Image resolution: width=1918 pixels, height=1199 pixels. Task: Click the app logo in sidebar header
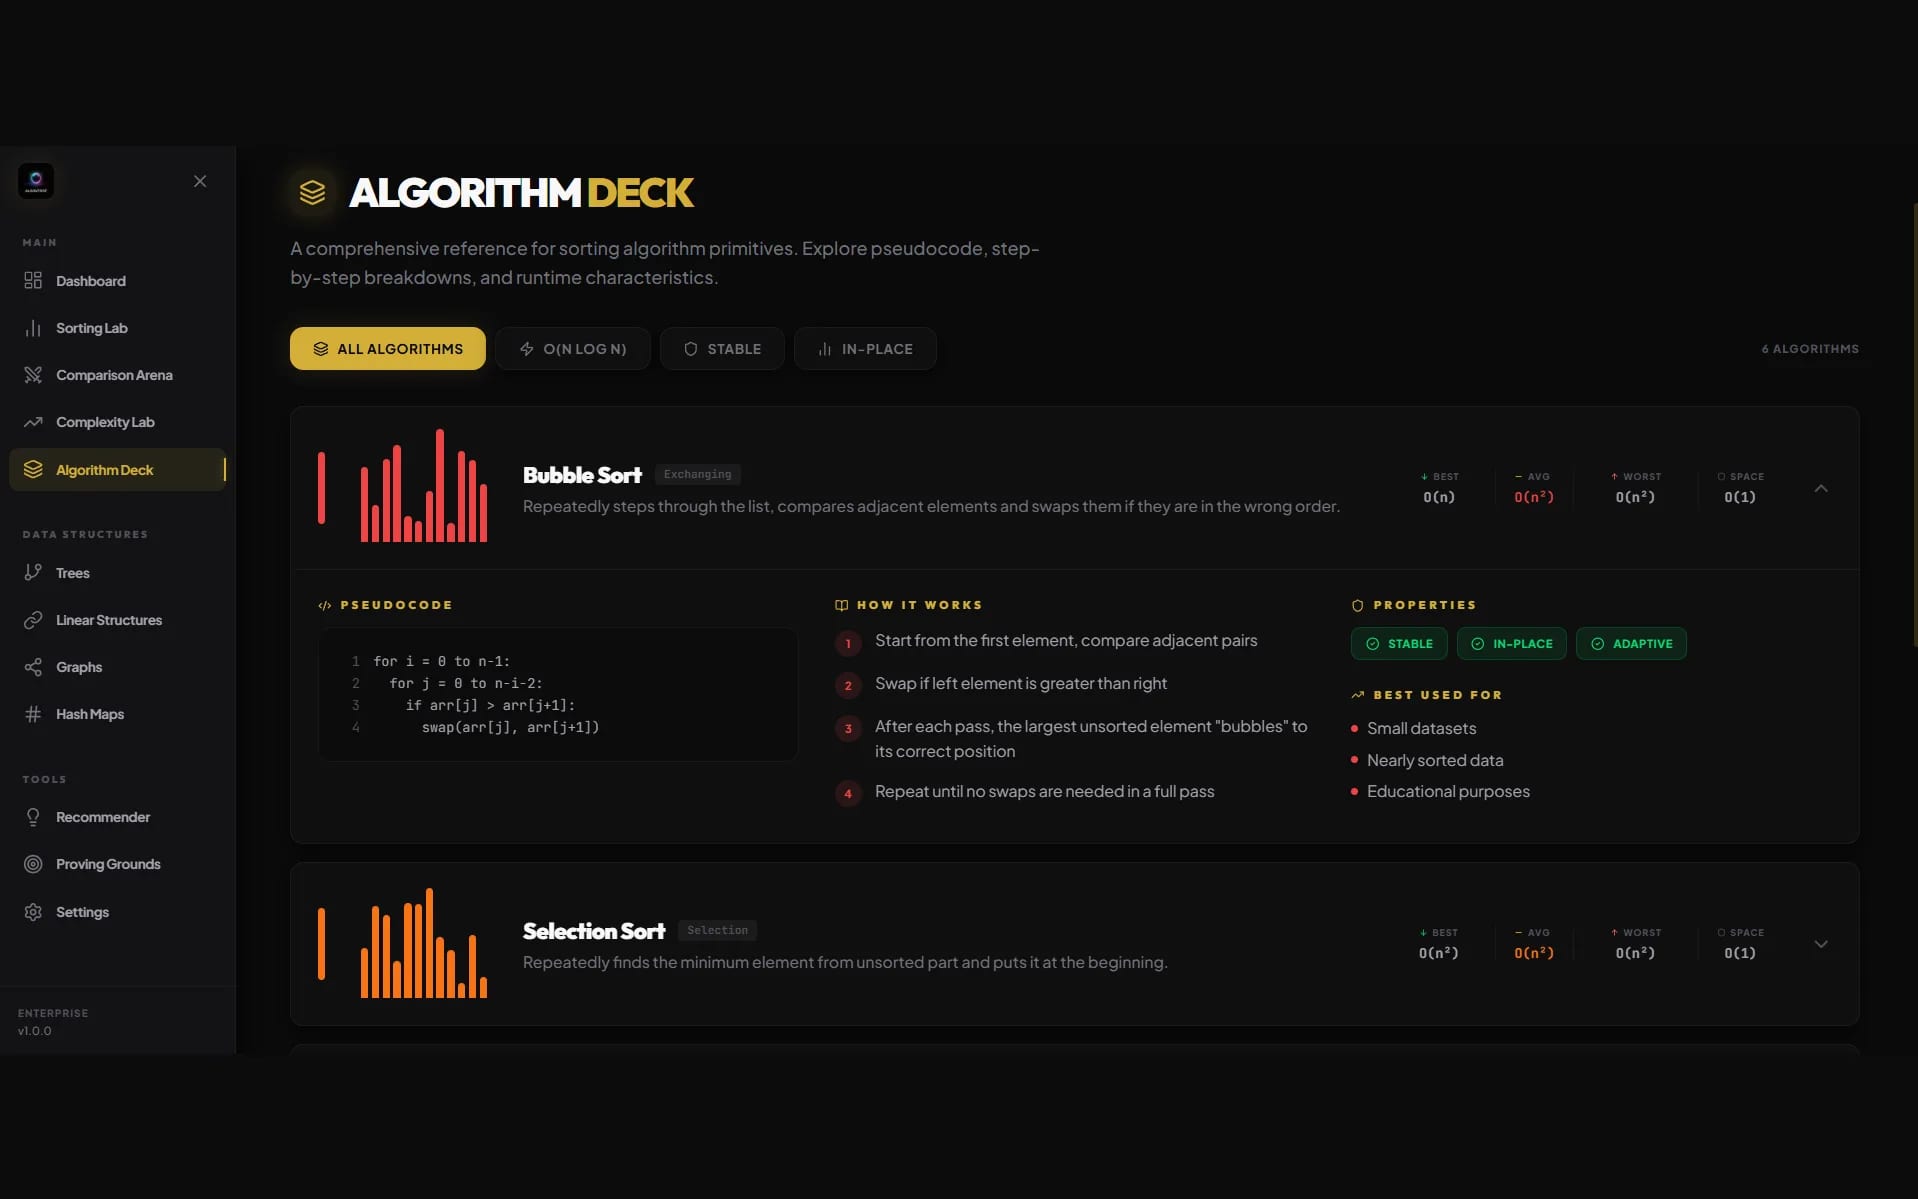tap(36, 181)
